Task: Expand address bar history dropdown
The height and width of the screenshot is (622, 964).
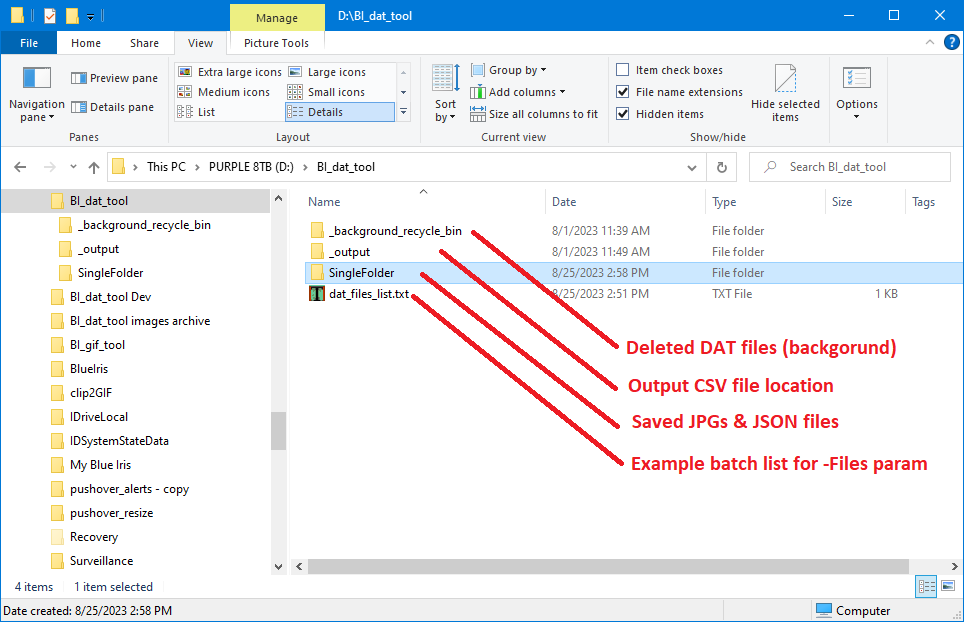Action: click(692, 167)
